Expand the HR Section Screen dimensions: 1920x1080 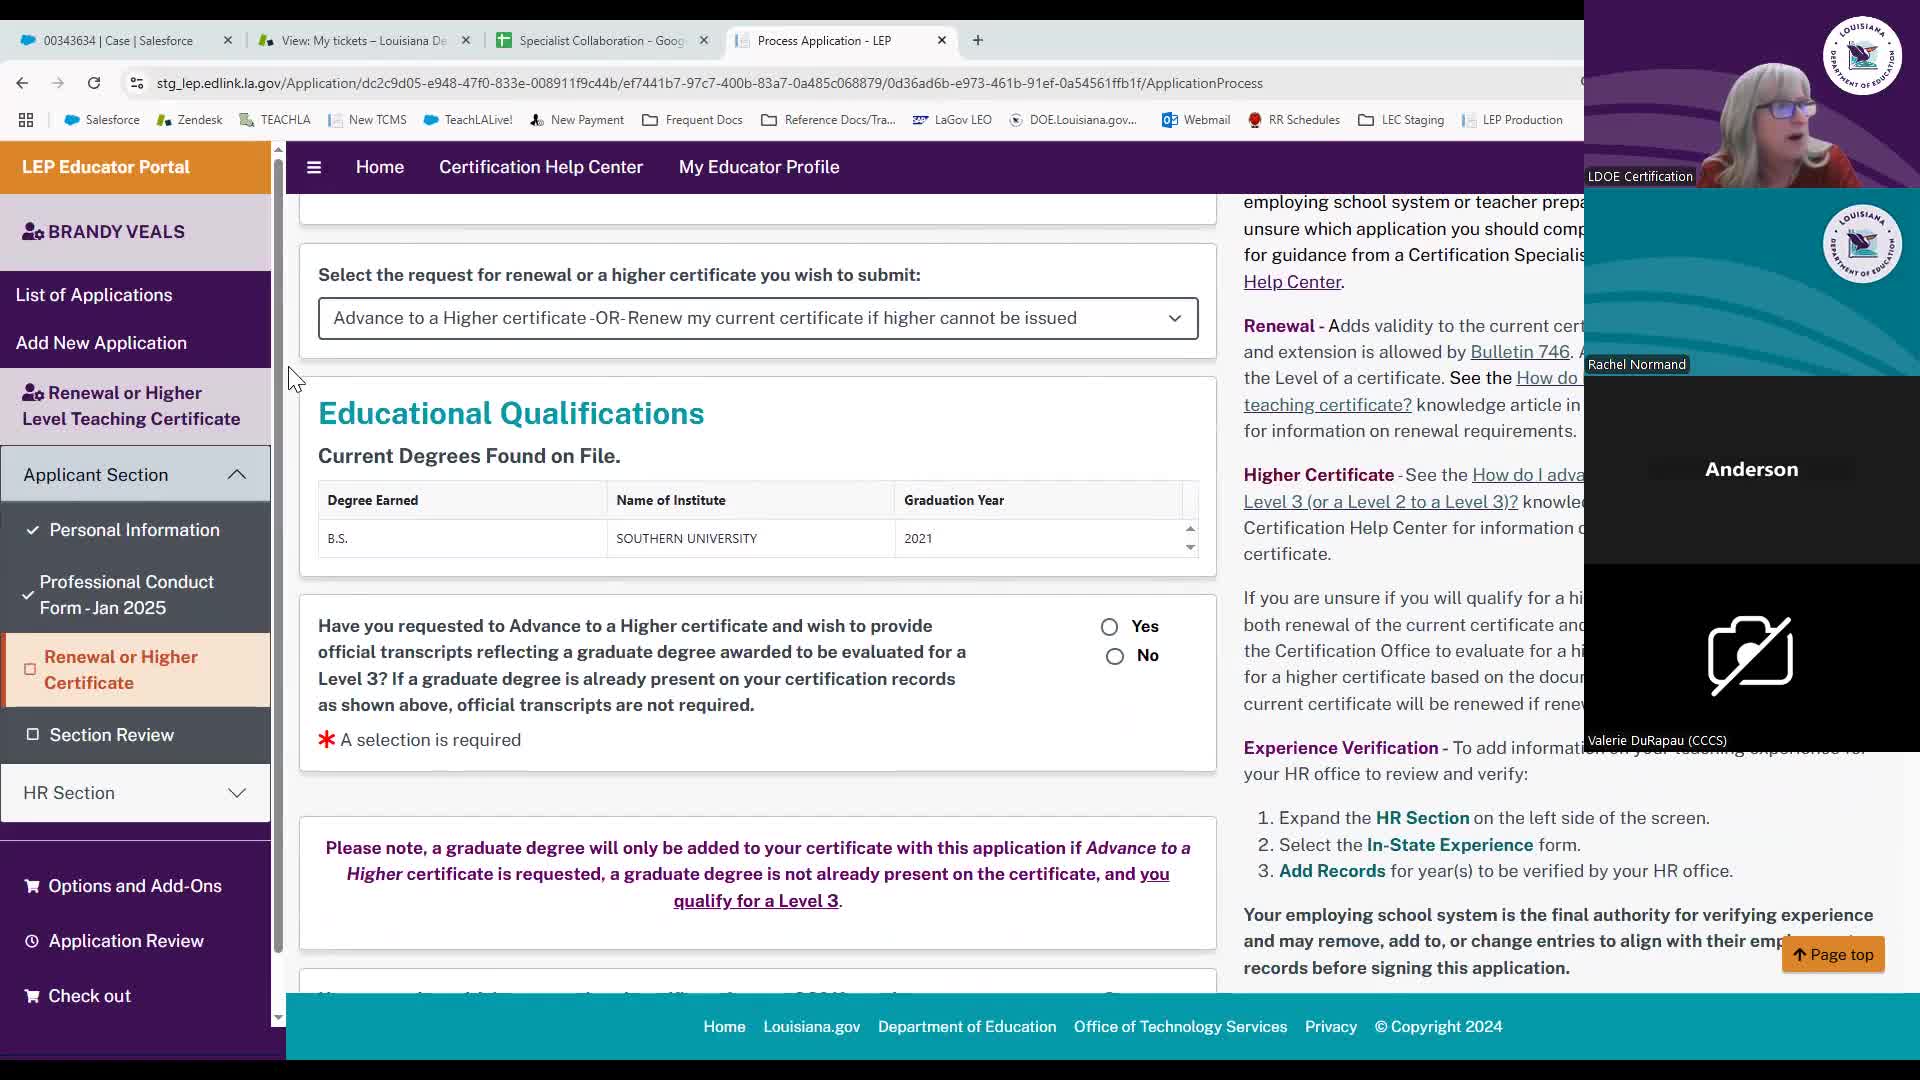click(x=237, y=793)
